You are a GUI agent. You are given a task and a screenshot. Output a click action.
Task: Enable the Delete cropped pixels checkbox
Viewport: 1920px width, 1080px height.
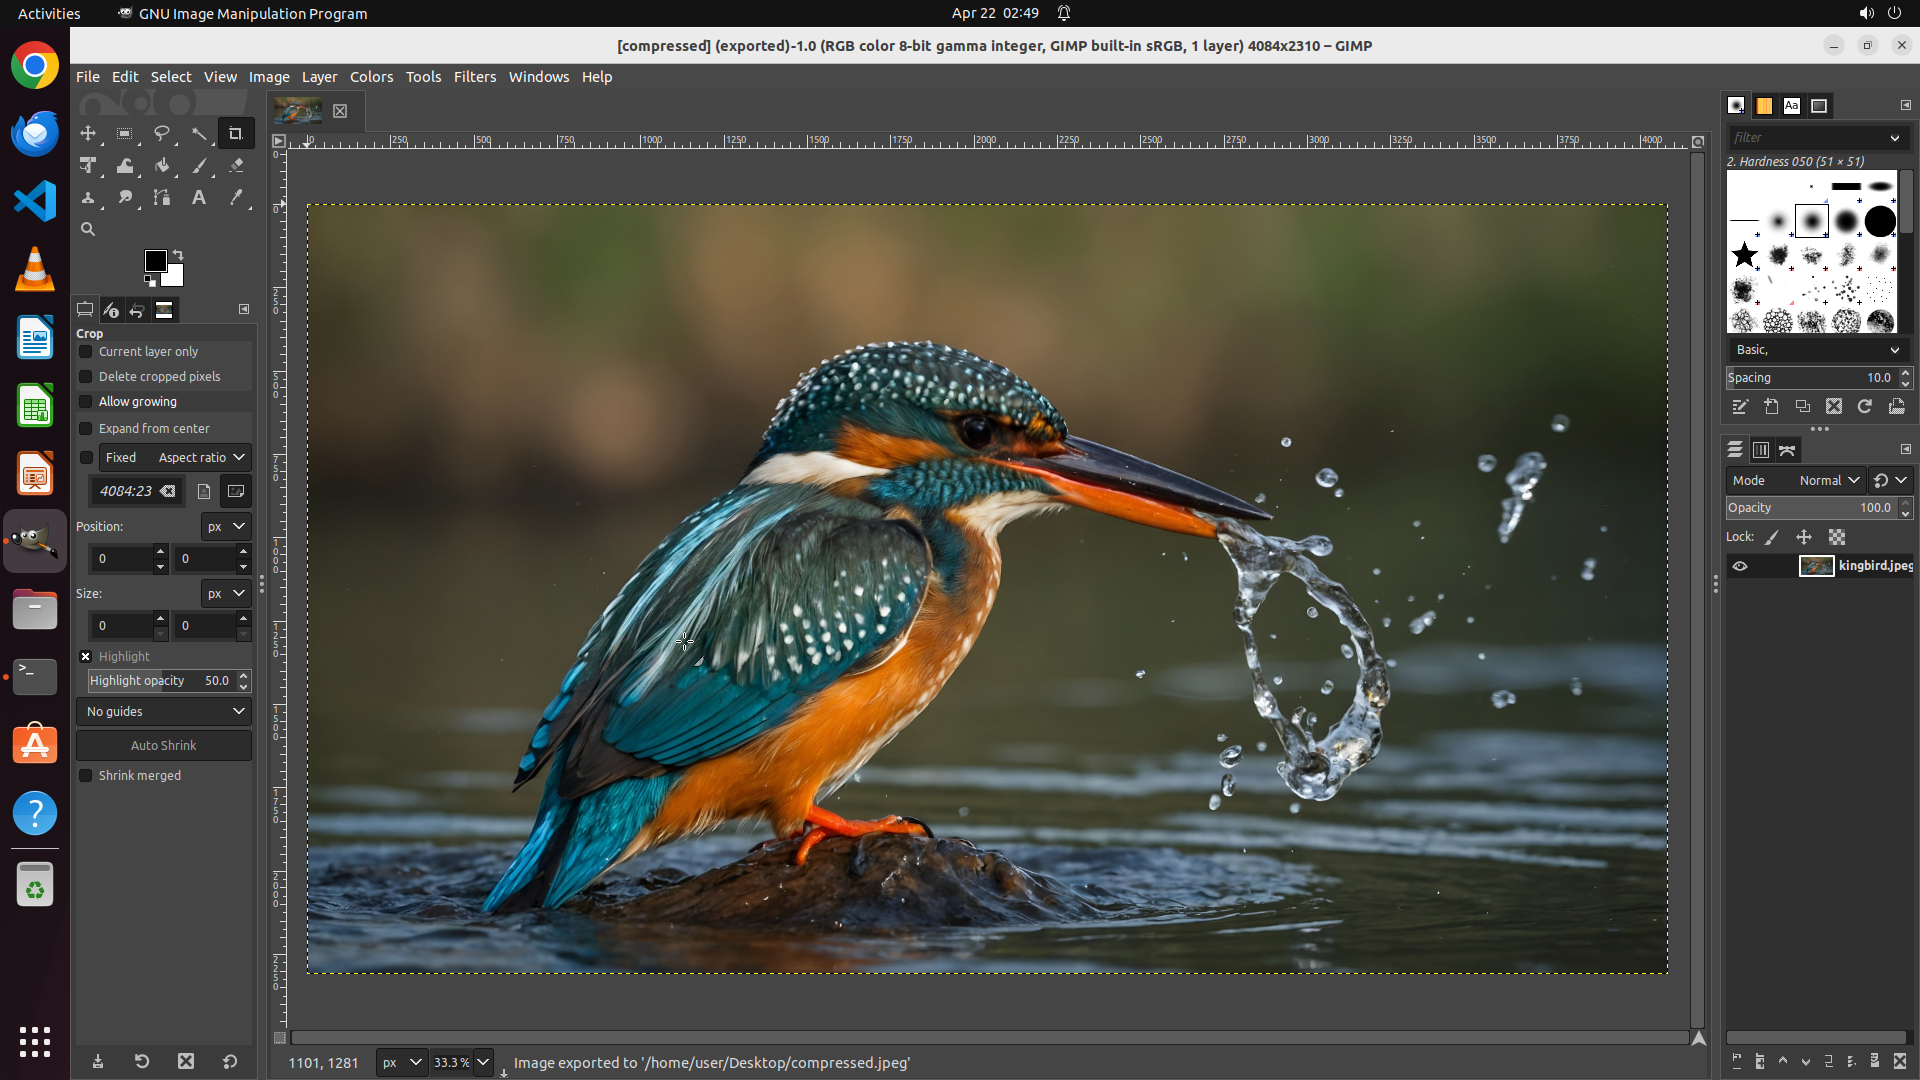point(86,377)
